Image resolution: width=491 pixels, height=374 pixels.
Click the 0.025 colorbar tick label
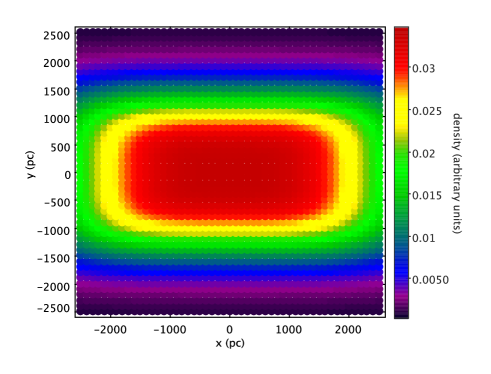427,111
